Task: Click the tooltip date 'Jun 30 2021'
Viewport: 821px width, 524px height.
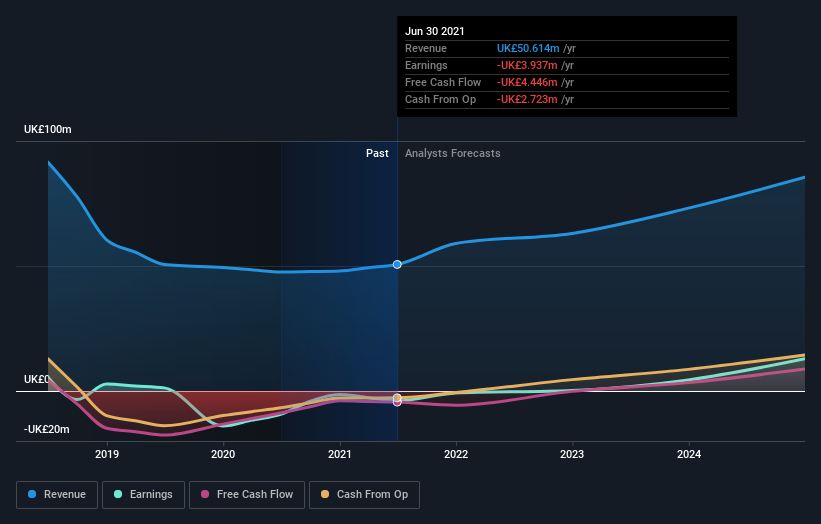Action: (x=435, y=31)
